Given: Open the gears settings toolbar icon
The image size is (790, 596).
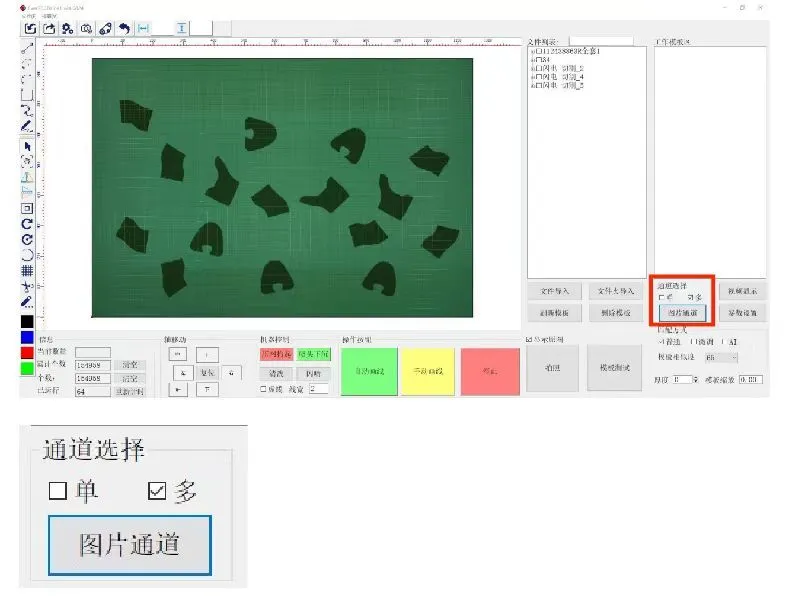Looking at the screenshot, I should (68, 29).
